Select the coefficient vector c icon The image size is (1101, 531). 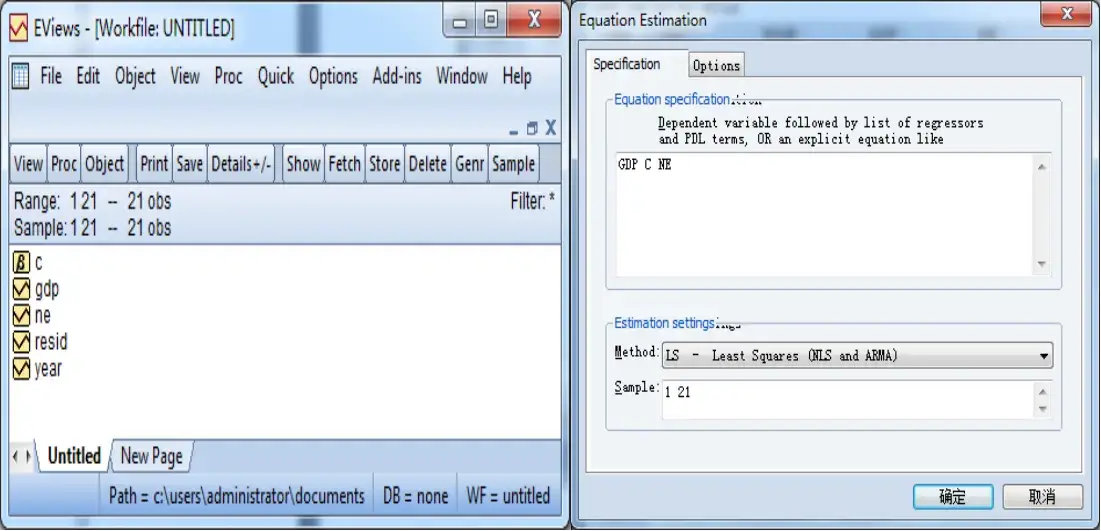[x=21, y=263]
